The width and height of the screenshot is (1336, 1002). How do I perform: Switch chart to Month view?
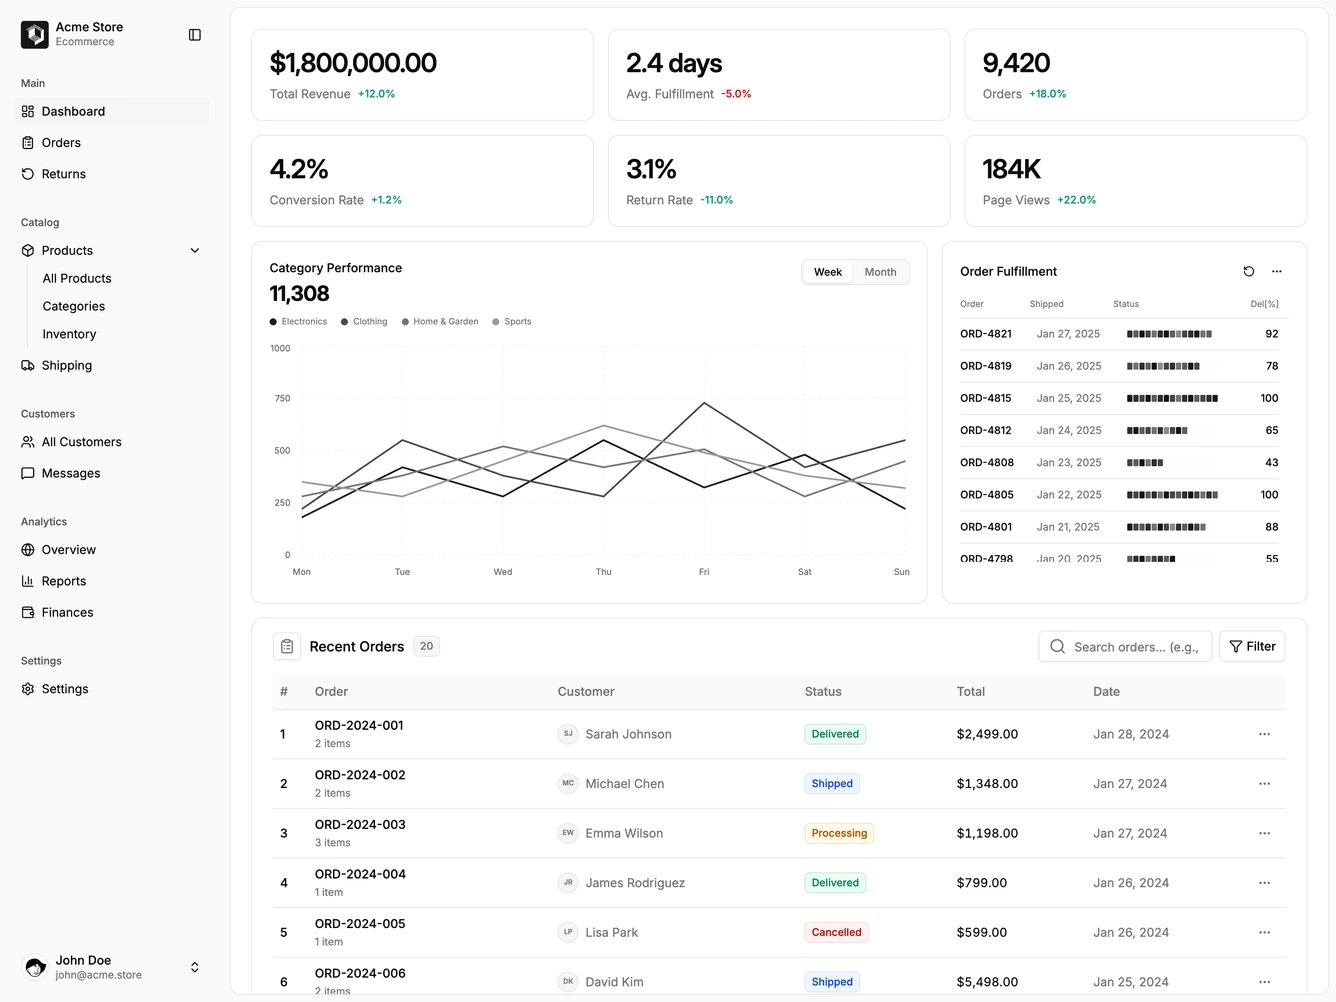[x=880, y=272]
